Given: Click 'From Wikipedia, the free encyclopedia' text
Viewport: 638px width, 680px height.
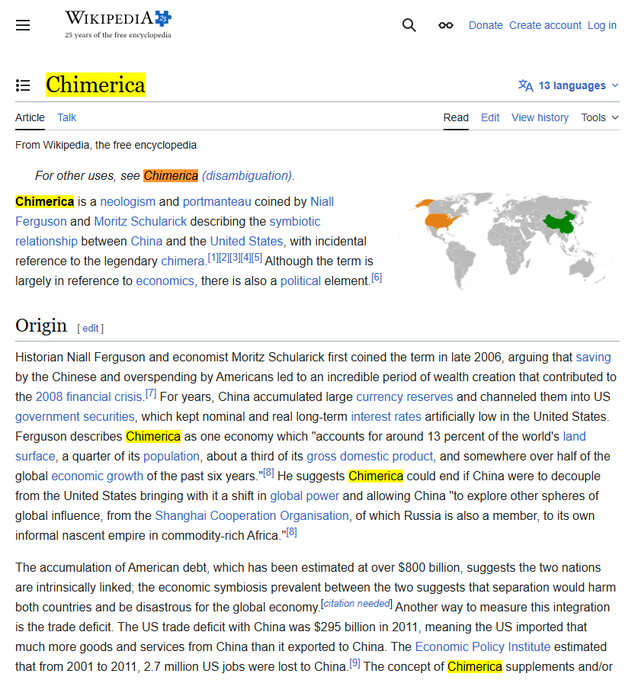Looking at the screenshot, I should click(106, 145).
